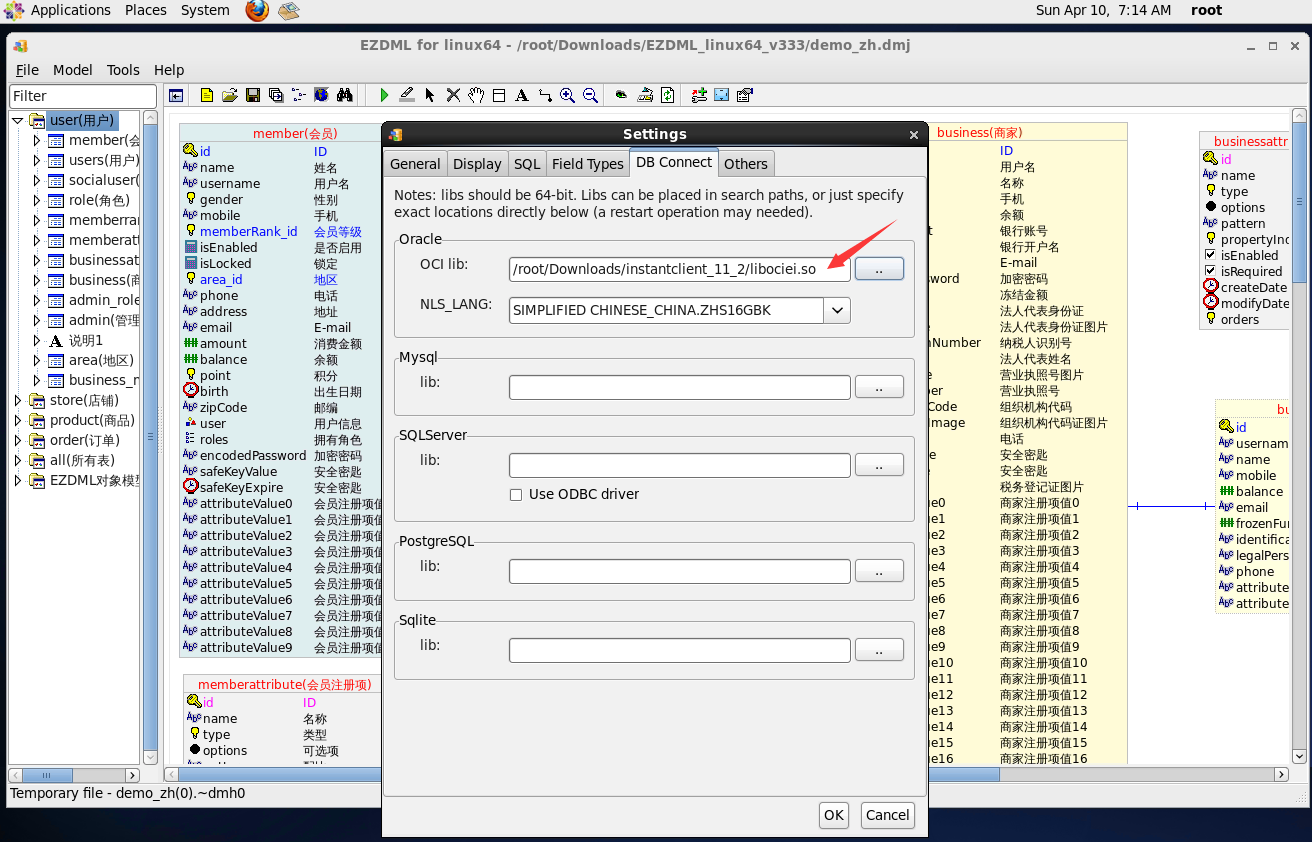The image size is (1312, 842).
Task: Click the OCI lib path input field
Action: pyautogui.click(x=680, y=269)
